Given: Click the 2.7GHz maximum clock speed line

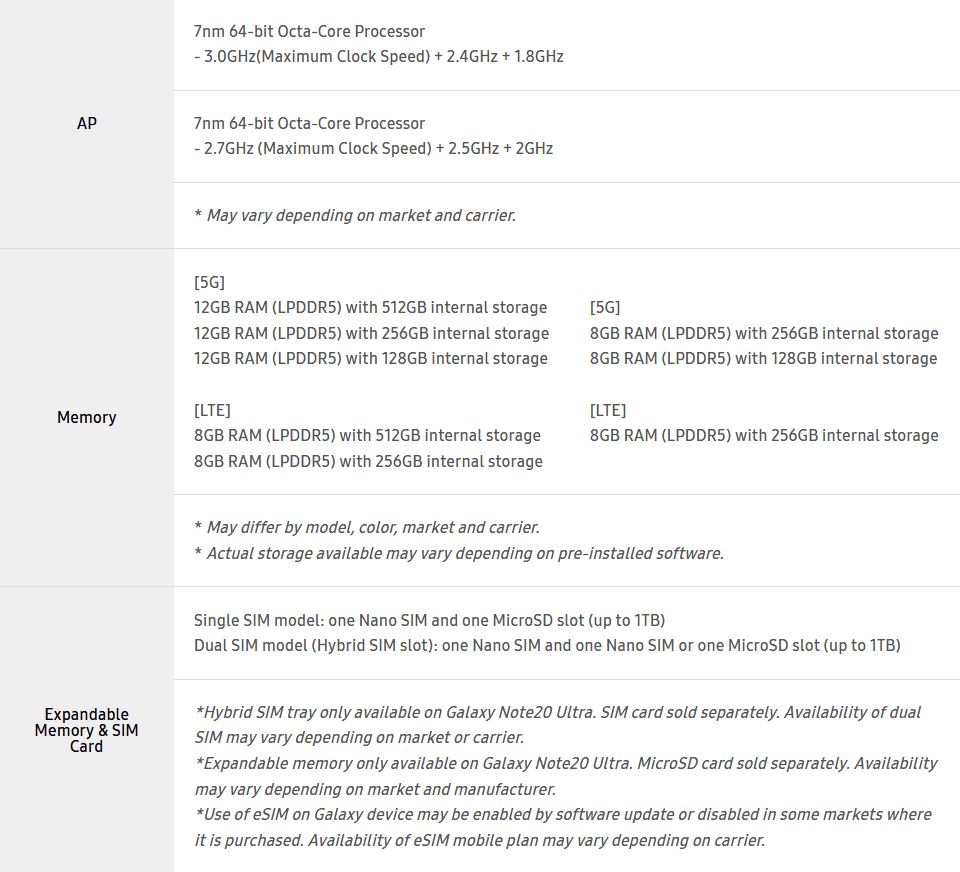Looking at the screenshot, I should (x=373, y=149).
